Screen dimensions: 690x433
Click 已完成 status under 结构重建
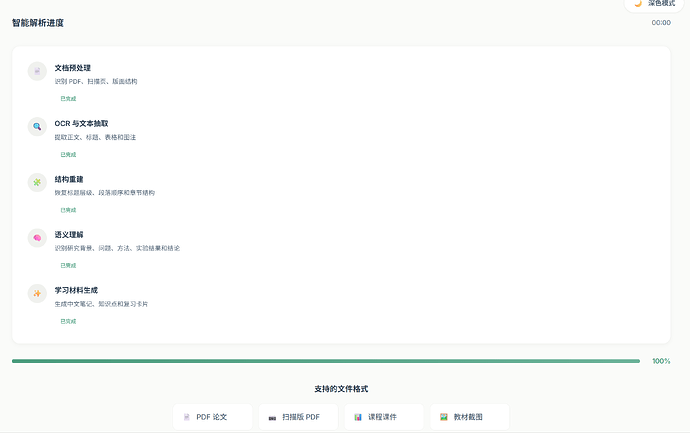coord(68,210)
